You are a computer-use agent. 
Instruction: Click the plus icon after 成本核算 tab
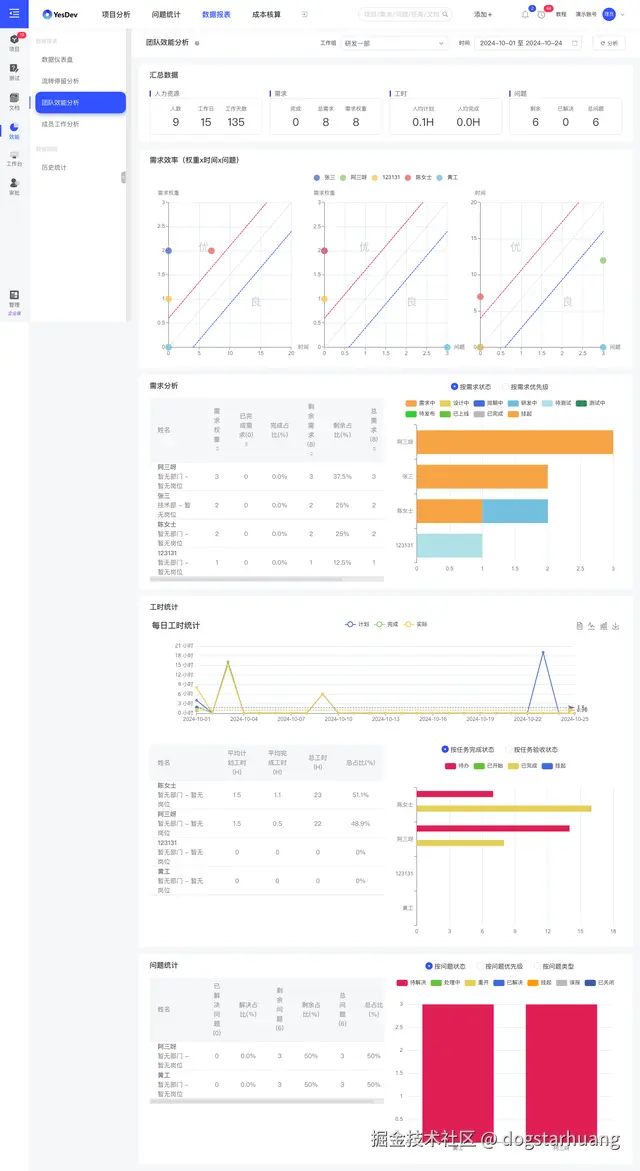click(304, 14)
